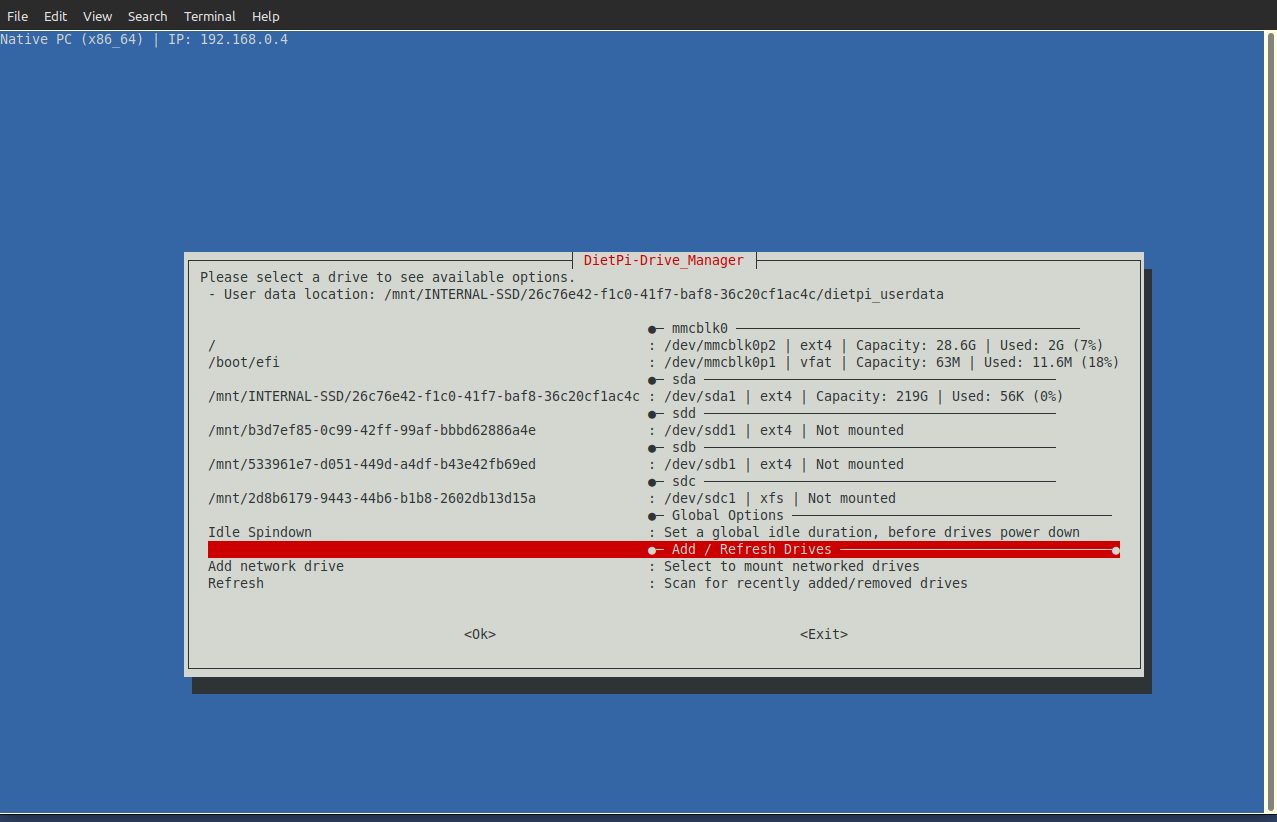
Task: Choose the Refresh option
Action: (x=236, y=583)
